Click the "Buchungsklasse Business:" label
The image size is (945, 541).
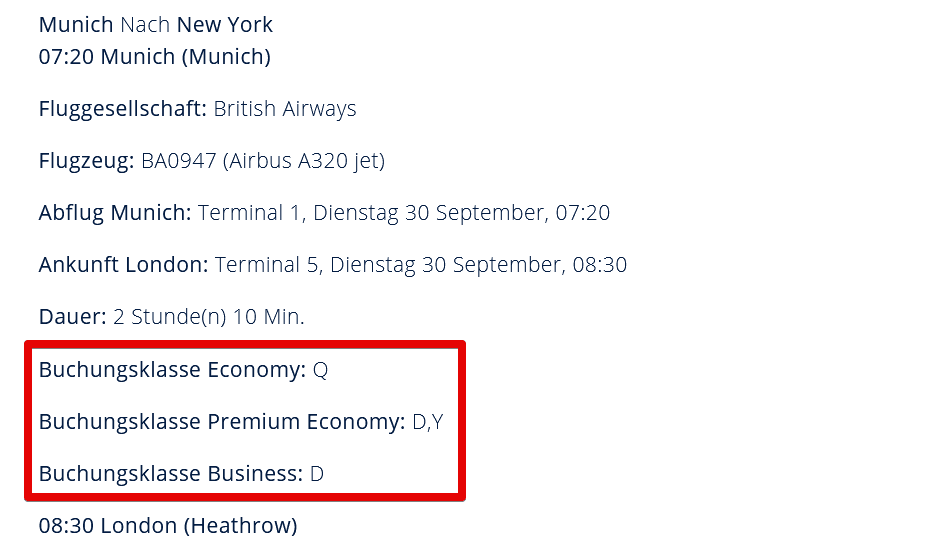(170, 474)
